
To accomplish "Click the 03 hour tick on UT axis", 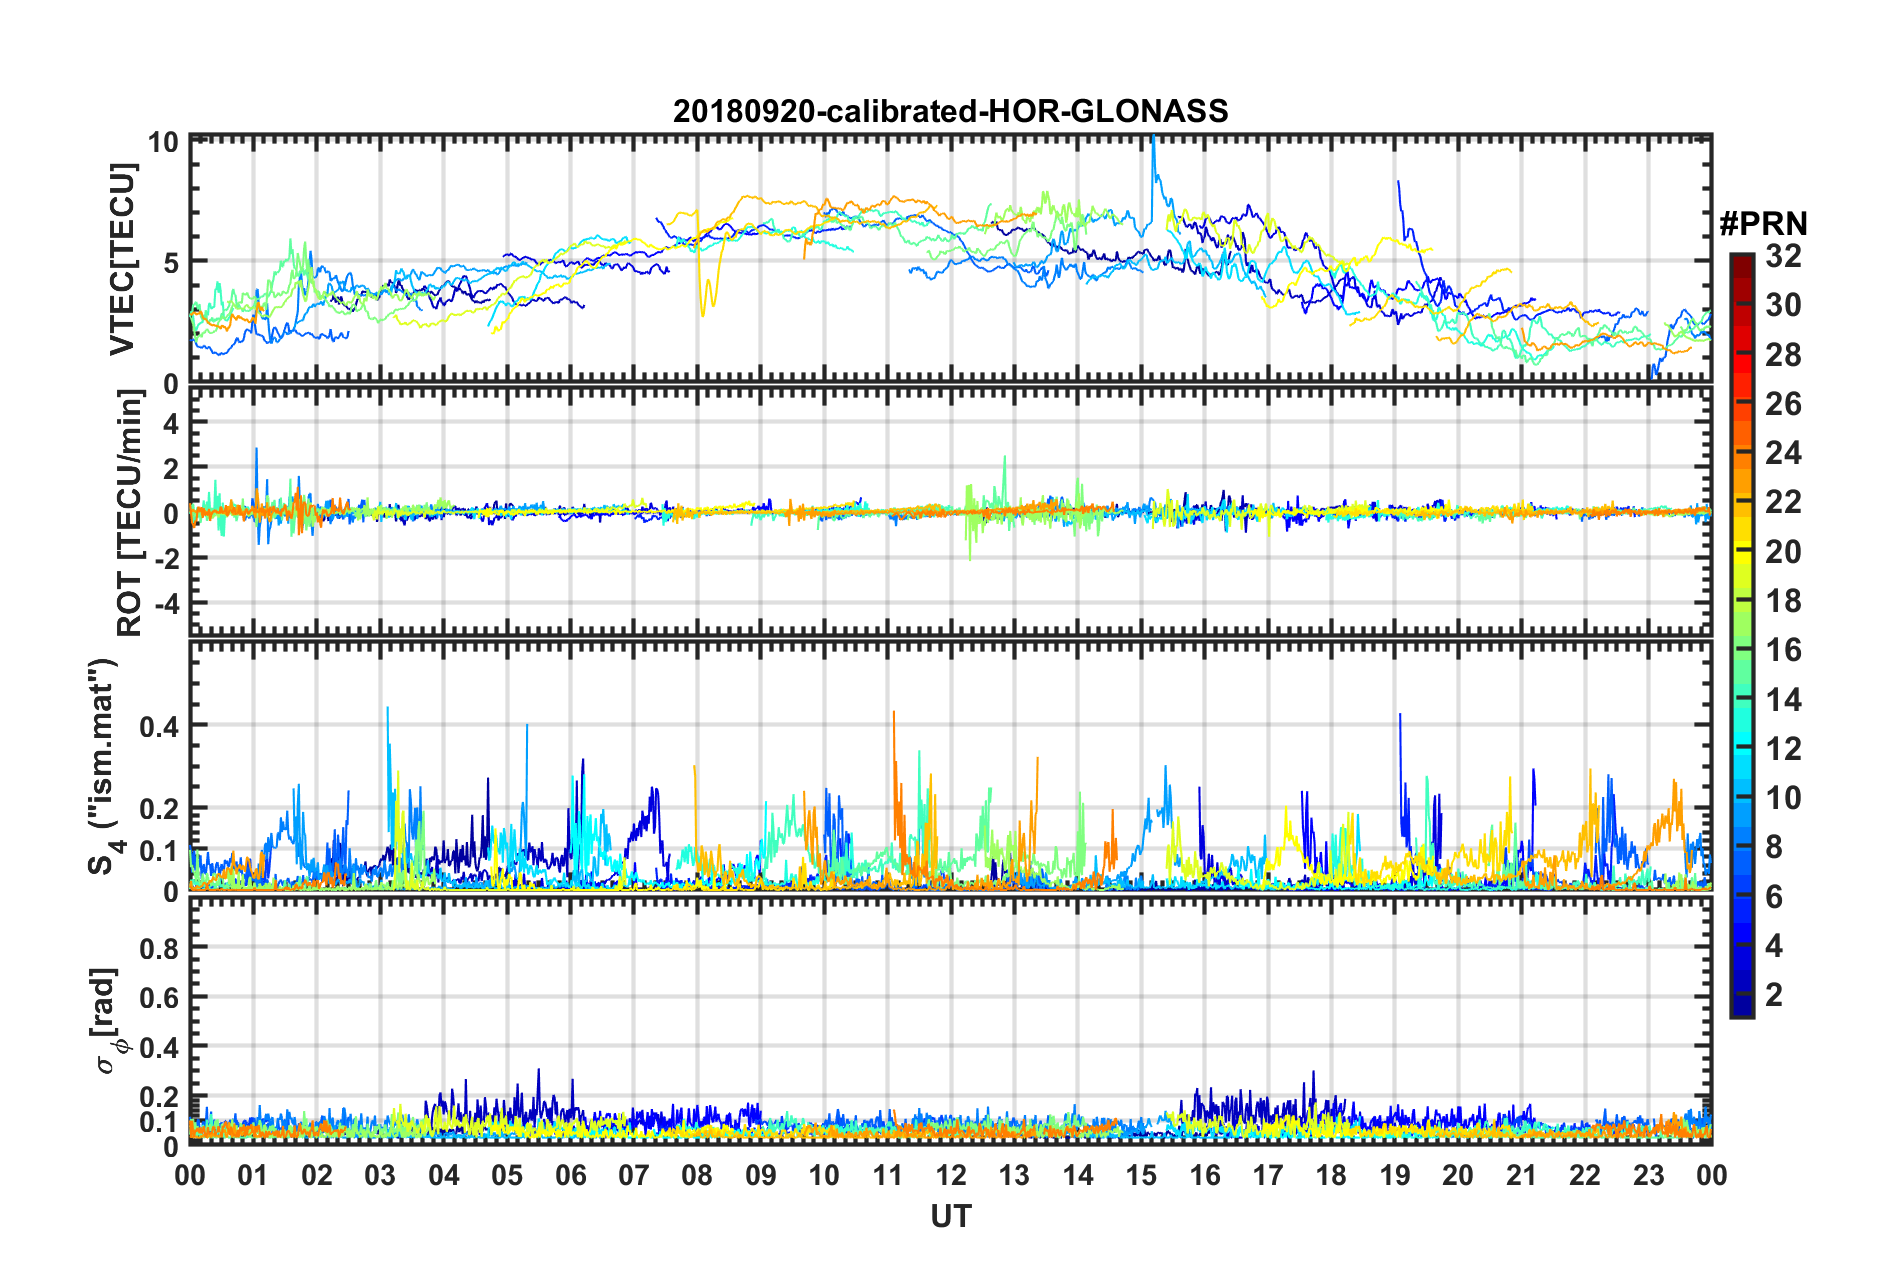I will tap(380, 1175).
